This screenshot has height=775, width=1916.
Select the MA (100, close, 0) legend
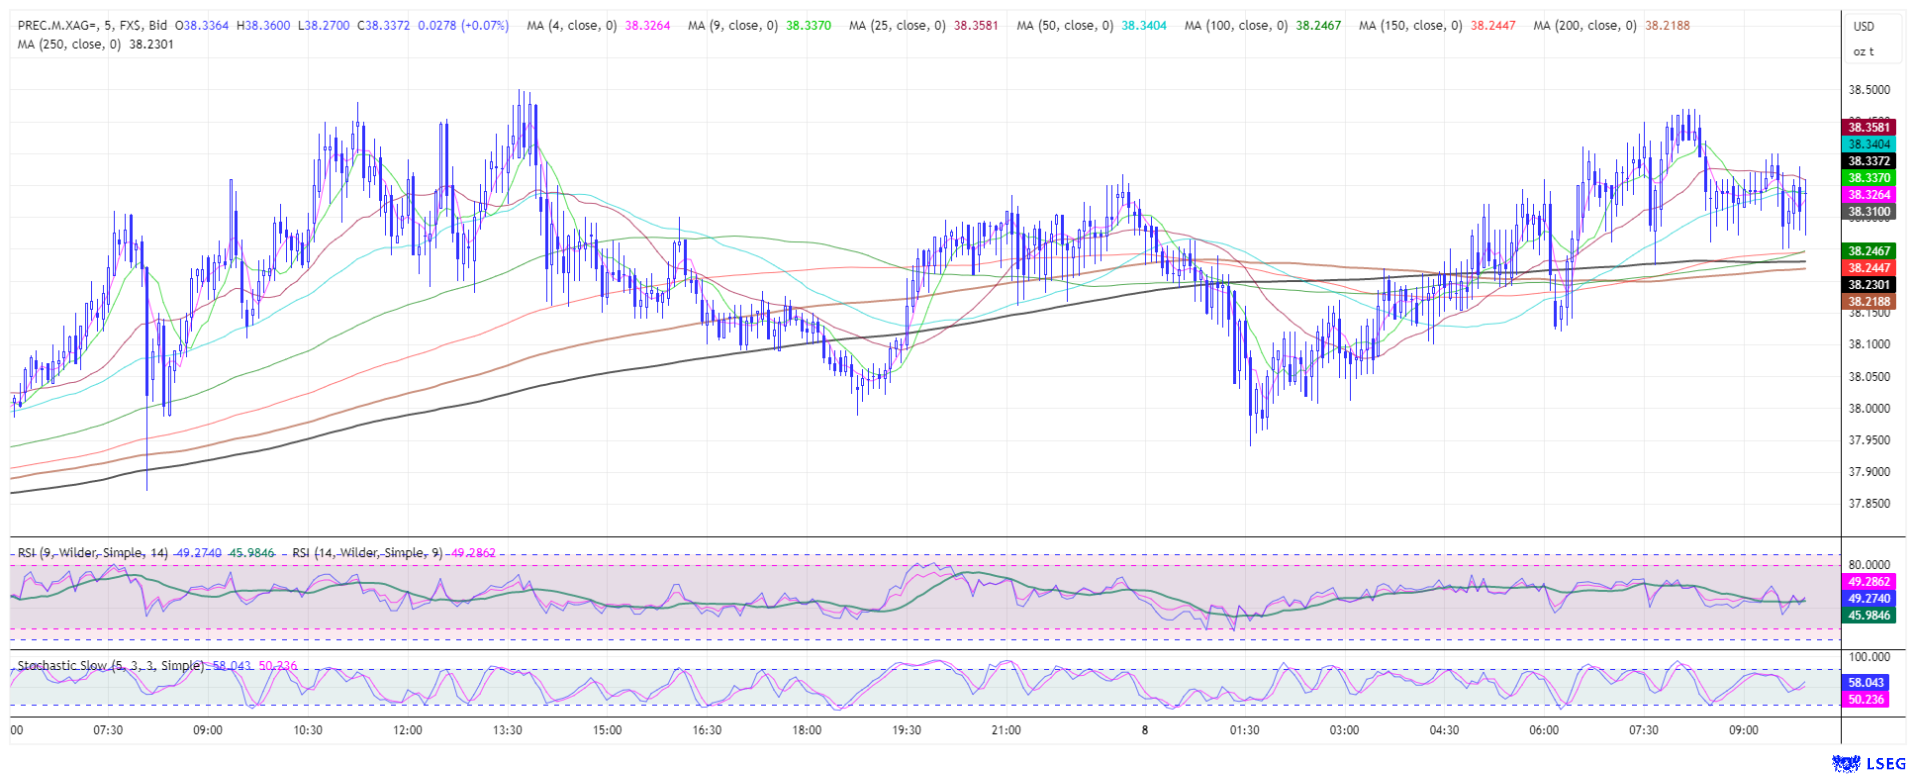(1235, 25)
